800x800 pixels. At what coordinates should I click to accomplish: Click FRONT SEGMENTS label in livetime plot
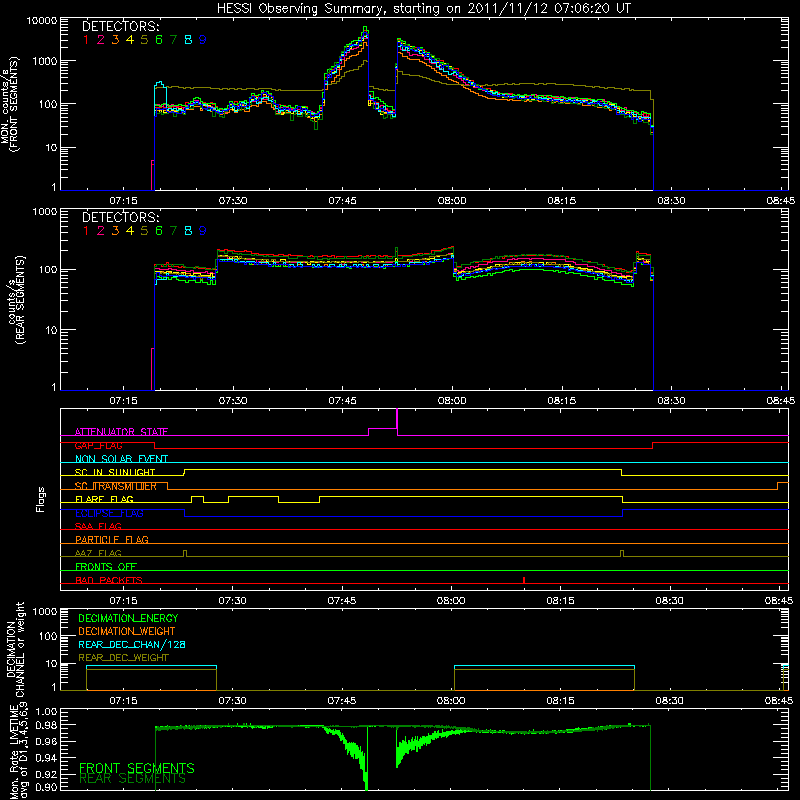coord(137,768)
